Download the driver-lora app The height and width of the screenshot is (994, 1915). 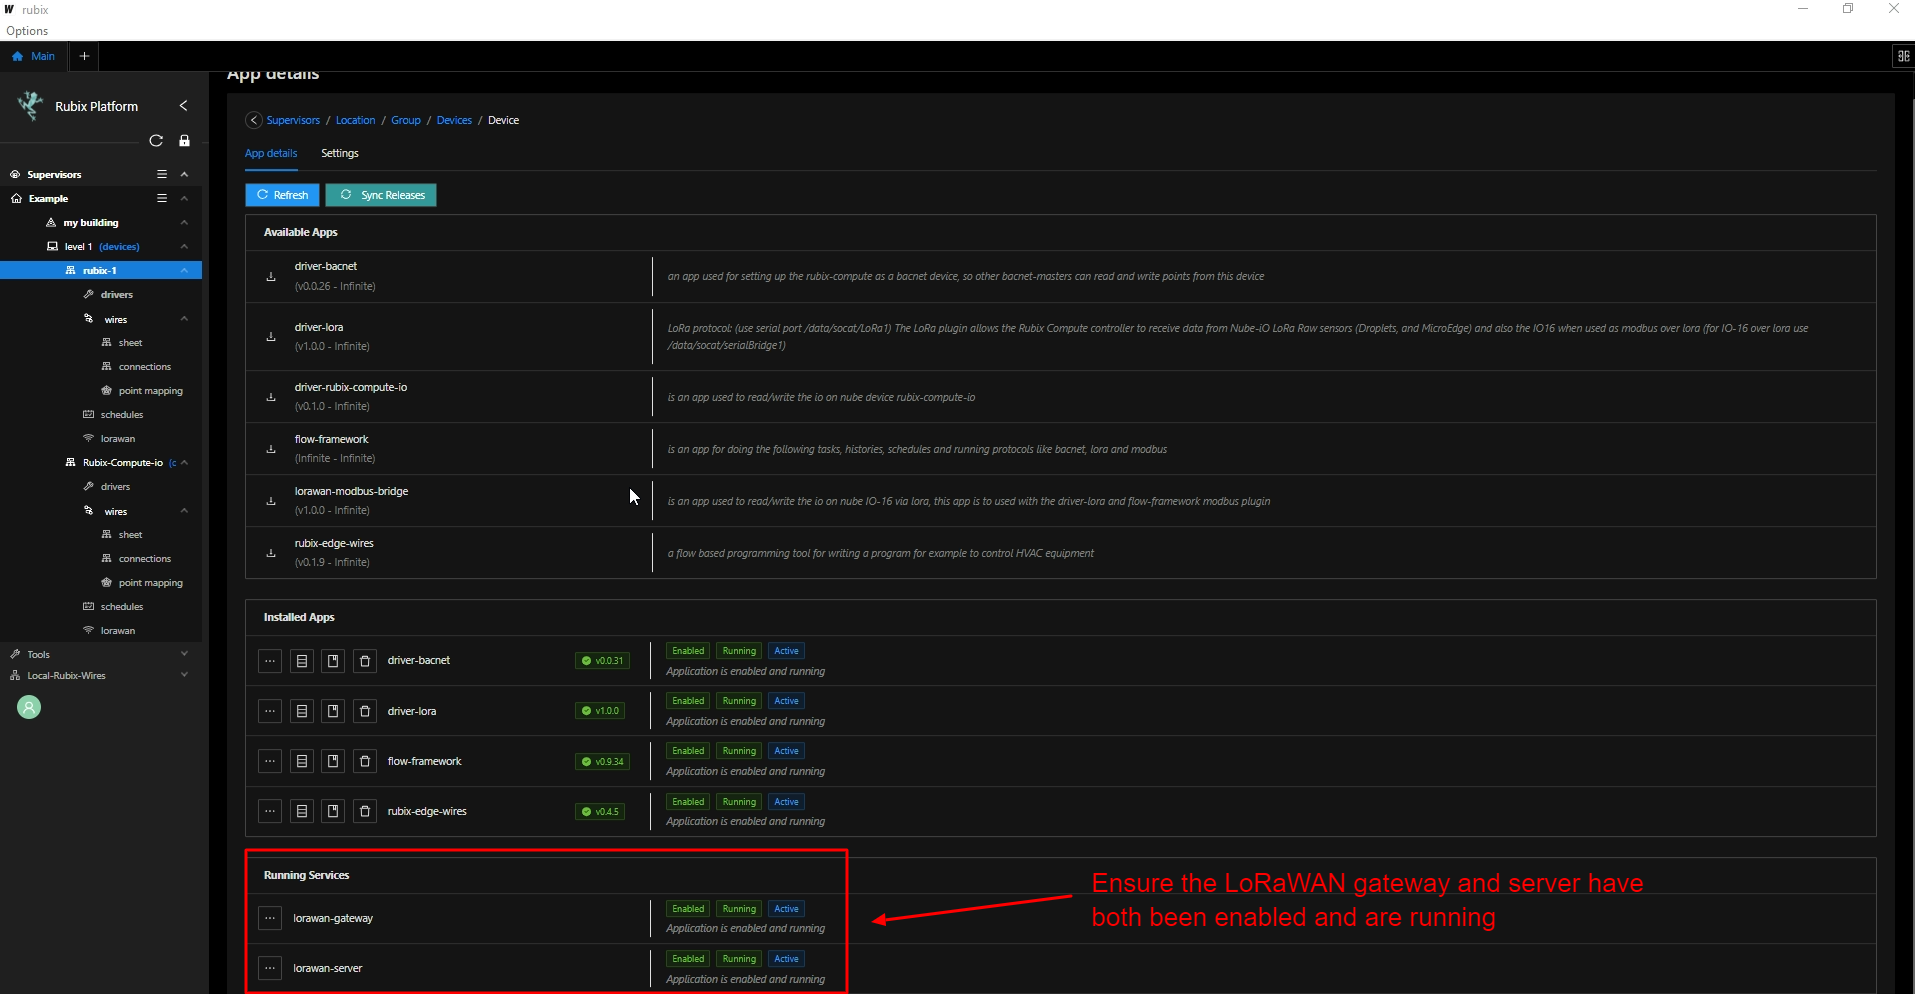271,337
